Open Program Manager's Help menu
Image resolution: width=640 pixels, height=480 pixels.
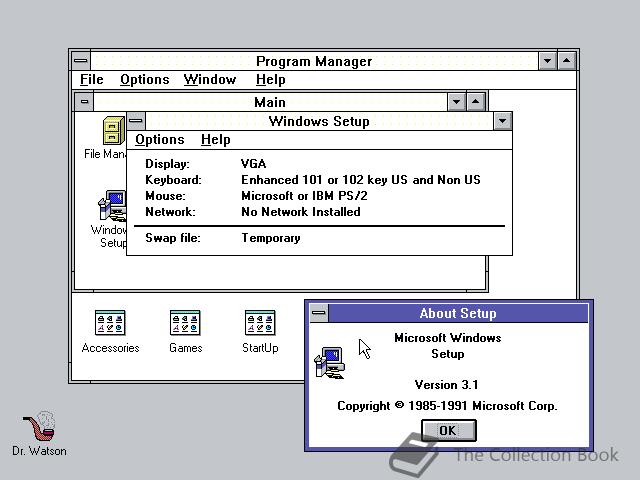(271, 79)
